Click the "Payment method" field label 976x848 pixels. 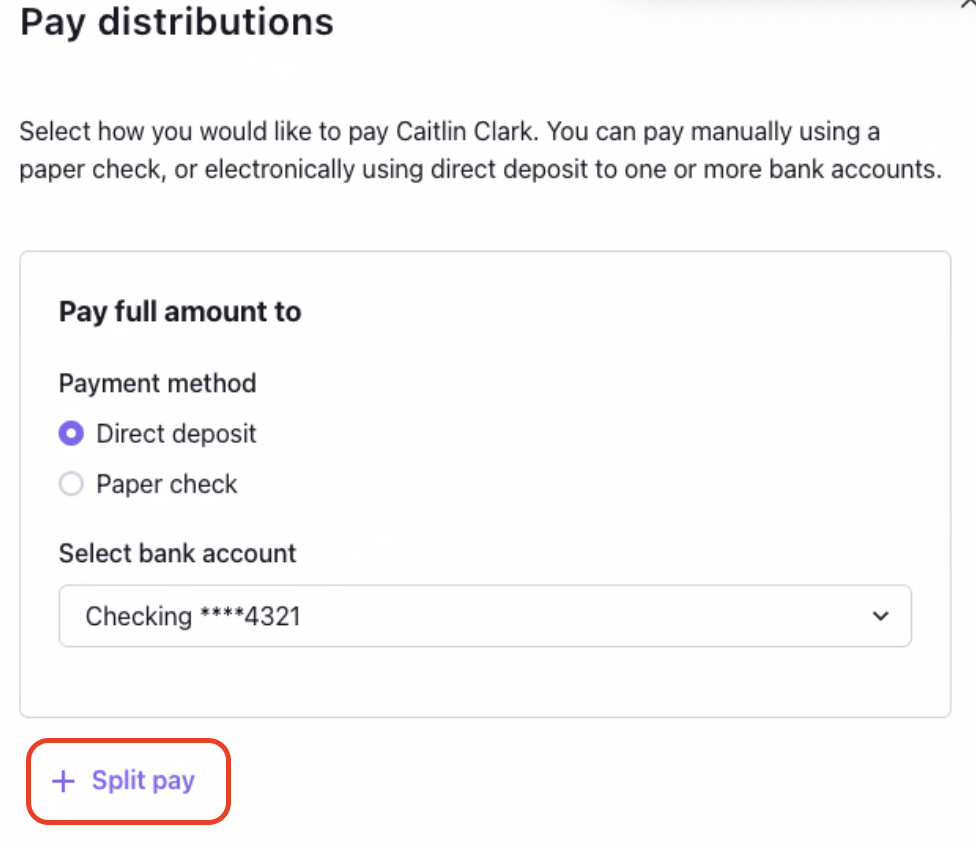click(158, 383)
